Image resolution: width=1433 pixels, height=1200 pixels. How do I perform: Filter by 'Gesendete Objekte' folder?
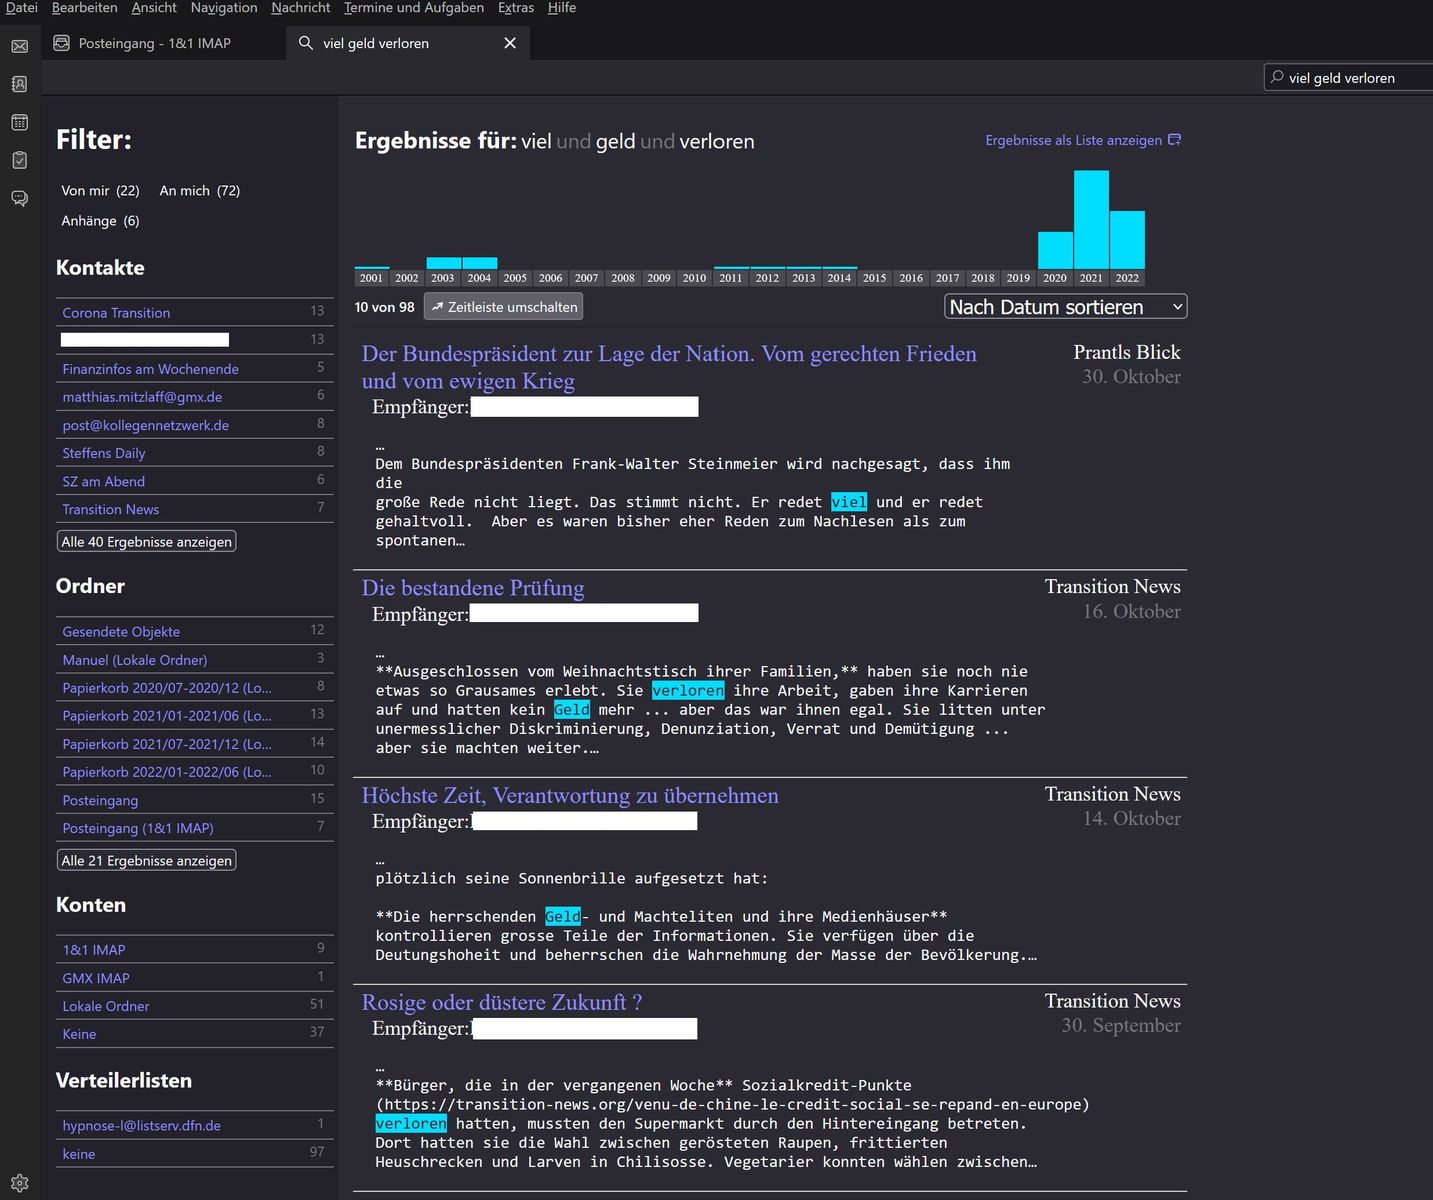point(121,632)
